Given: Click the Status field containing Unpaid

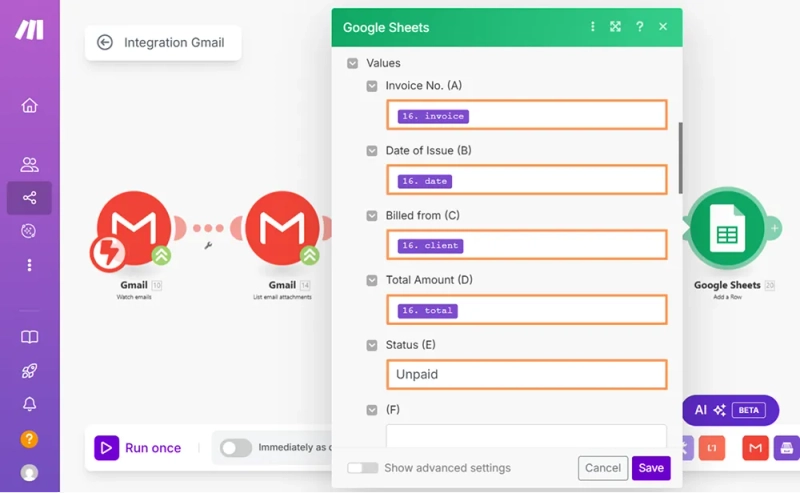Looking at the screenshot, I should coord(527,374).
